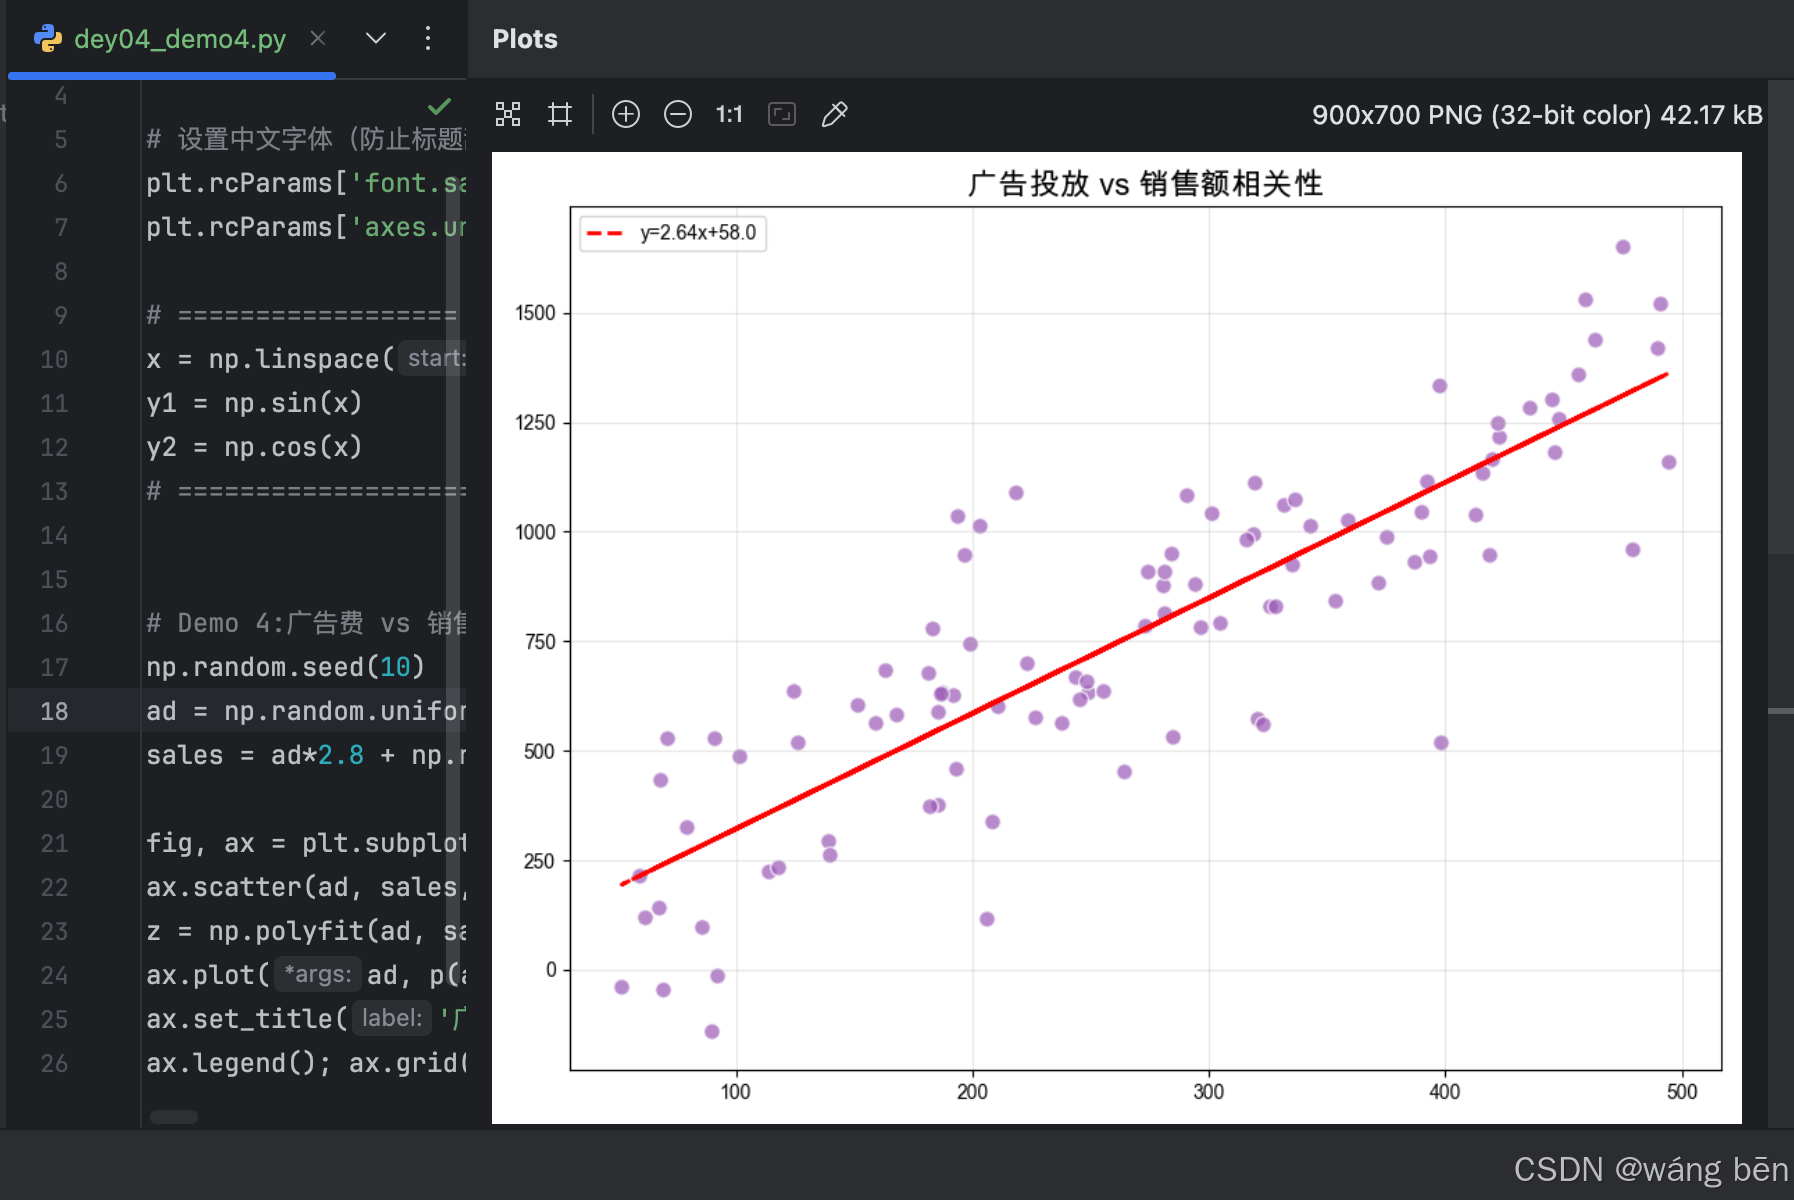
Task: Click the plt.rcParams['axes.un line 7
Action: pos(306,227)
